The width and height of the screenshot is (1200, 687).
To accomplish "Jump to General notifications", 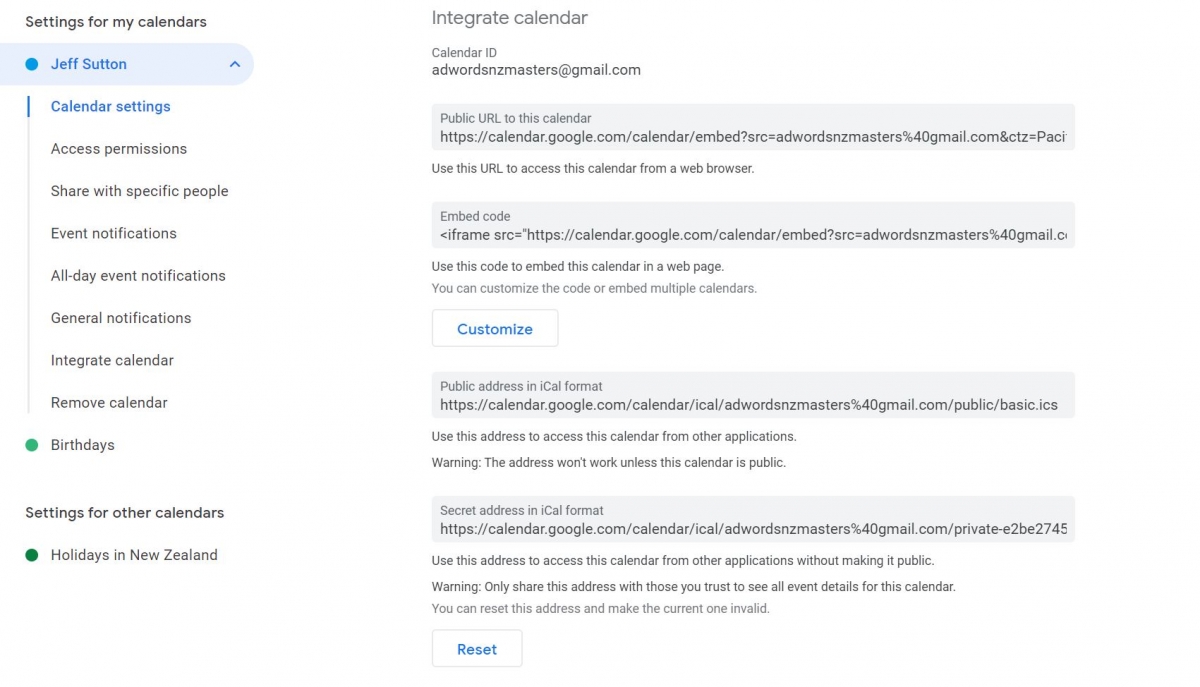I will pyautogui.click(x=121, y=318).
